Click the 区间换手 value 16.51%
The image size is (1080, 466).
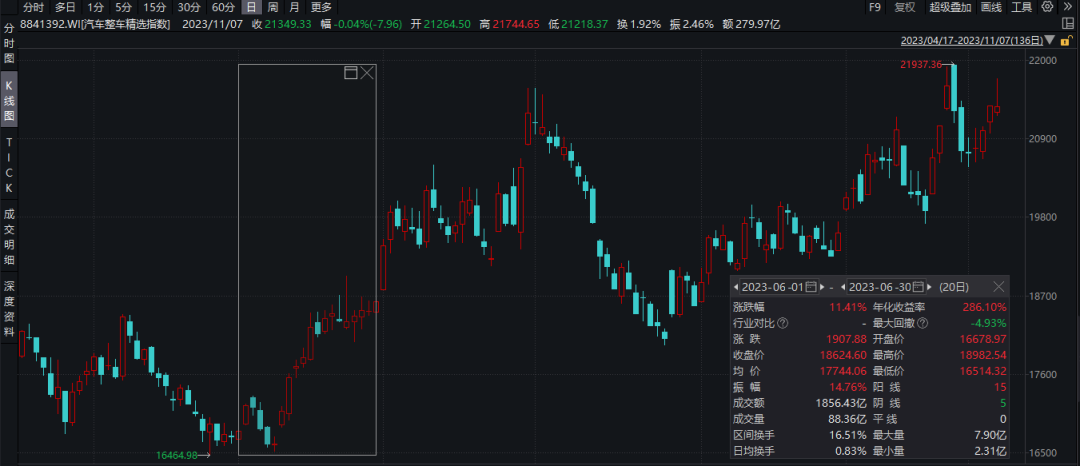pos(849,435)
